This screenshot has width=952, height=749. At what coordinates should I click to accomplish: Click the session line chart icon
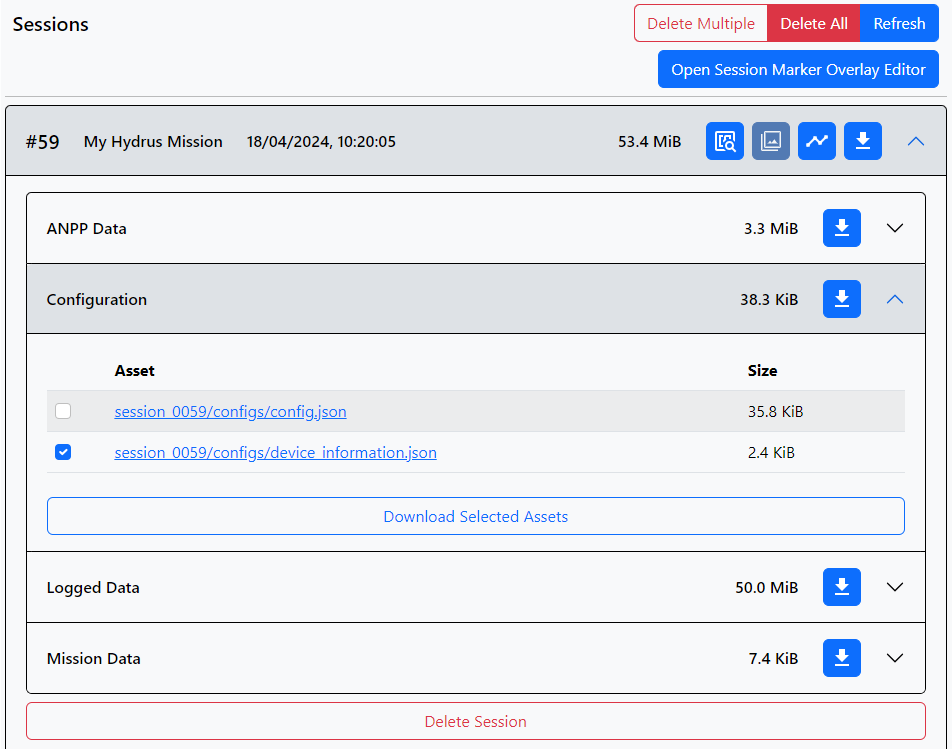pyautogui.click(x=817, y=141)
